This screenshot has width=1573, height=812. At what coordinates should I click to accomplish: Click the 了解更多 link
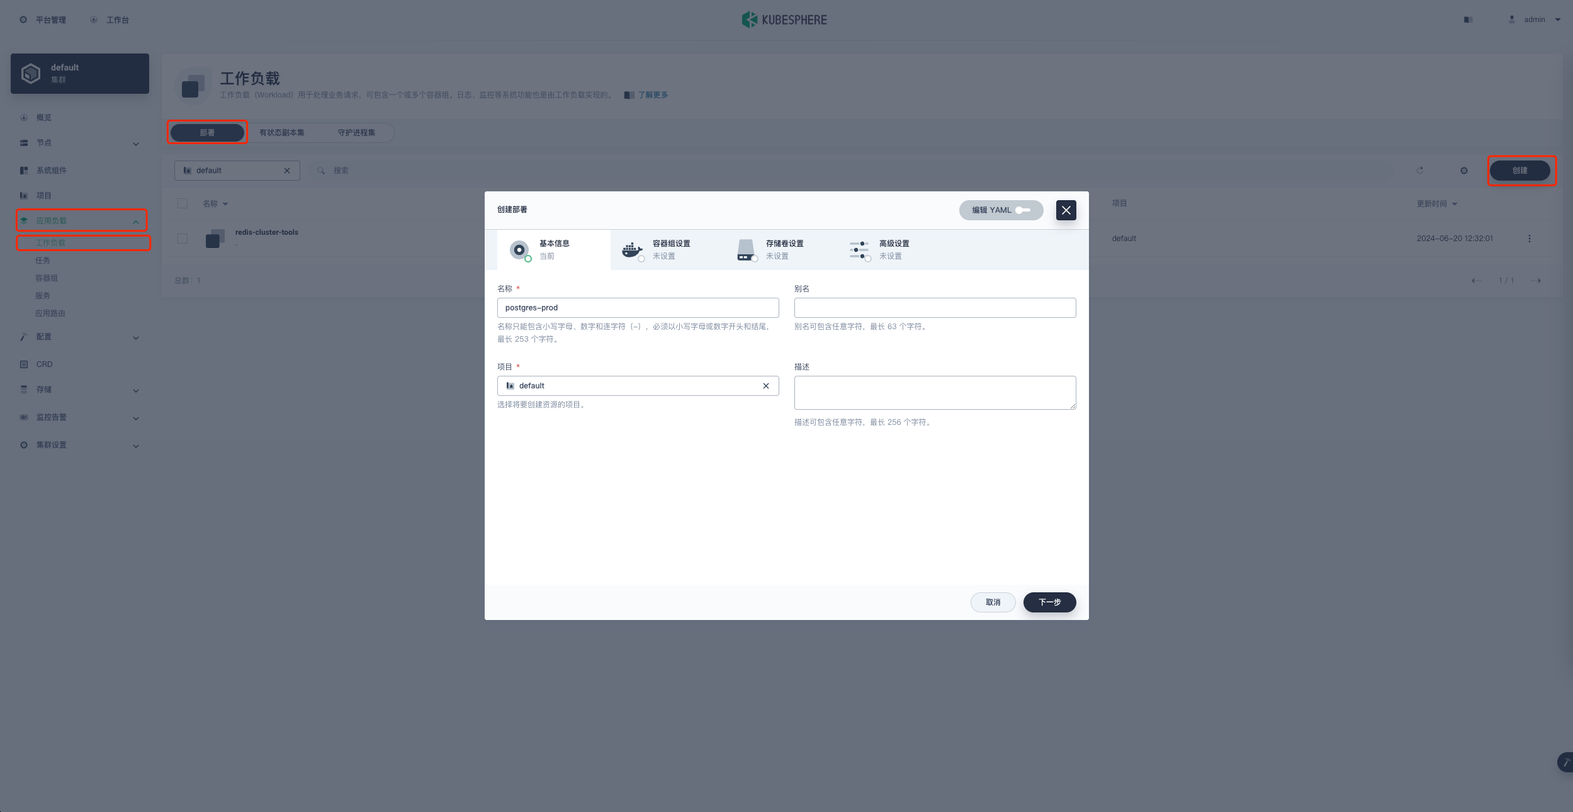click(x=653, y=96)
